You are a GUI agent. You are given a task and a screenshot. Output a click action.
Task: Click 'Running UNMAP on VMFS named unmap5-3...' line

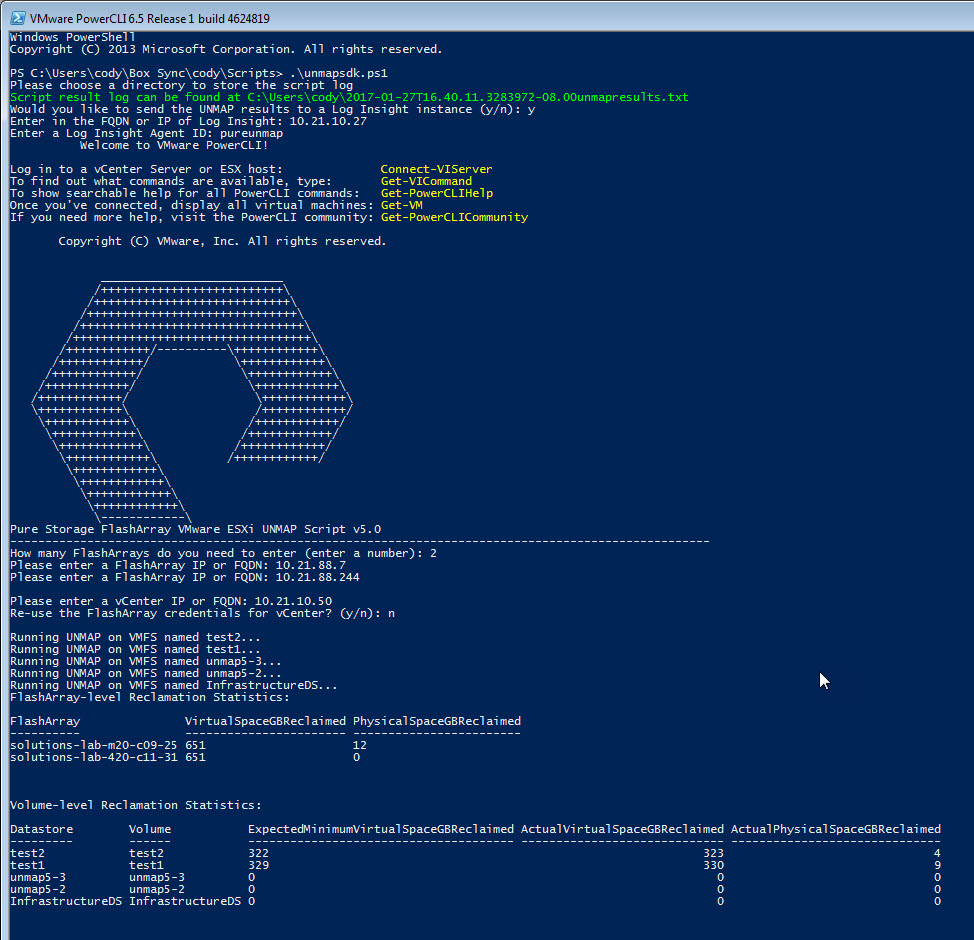[146, 661]
